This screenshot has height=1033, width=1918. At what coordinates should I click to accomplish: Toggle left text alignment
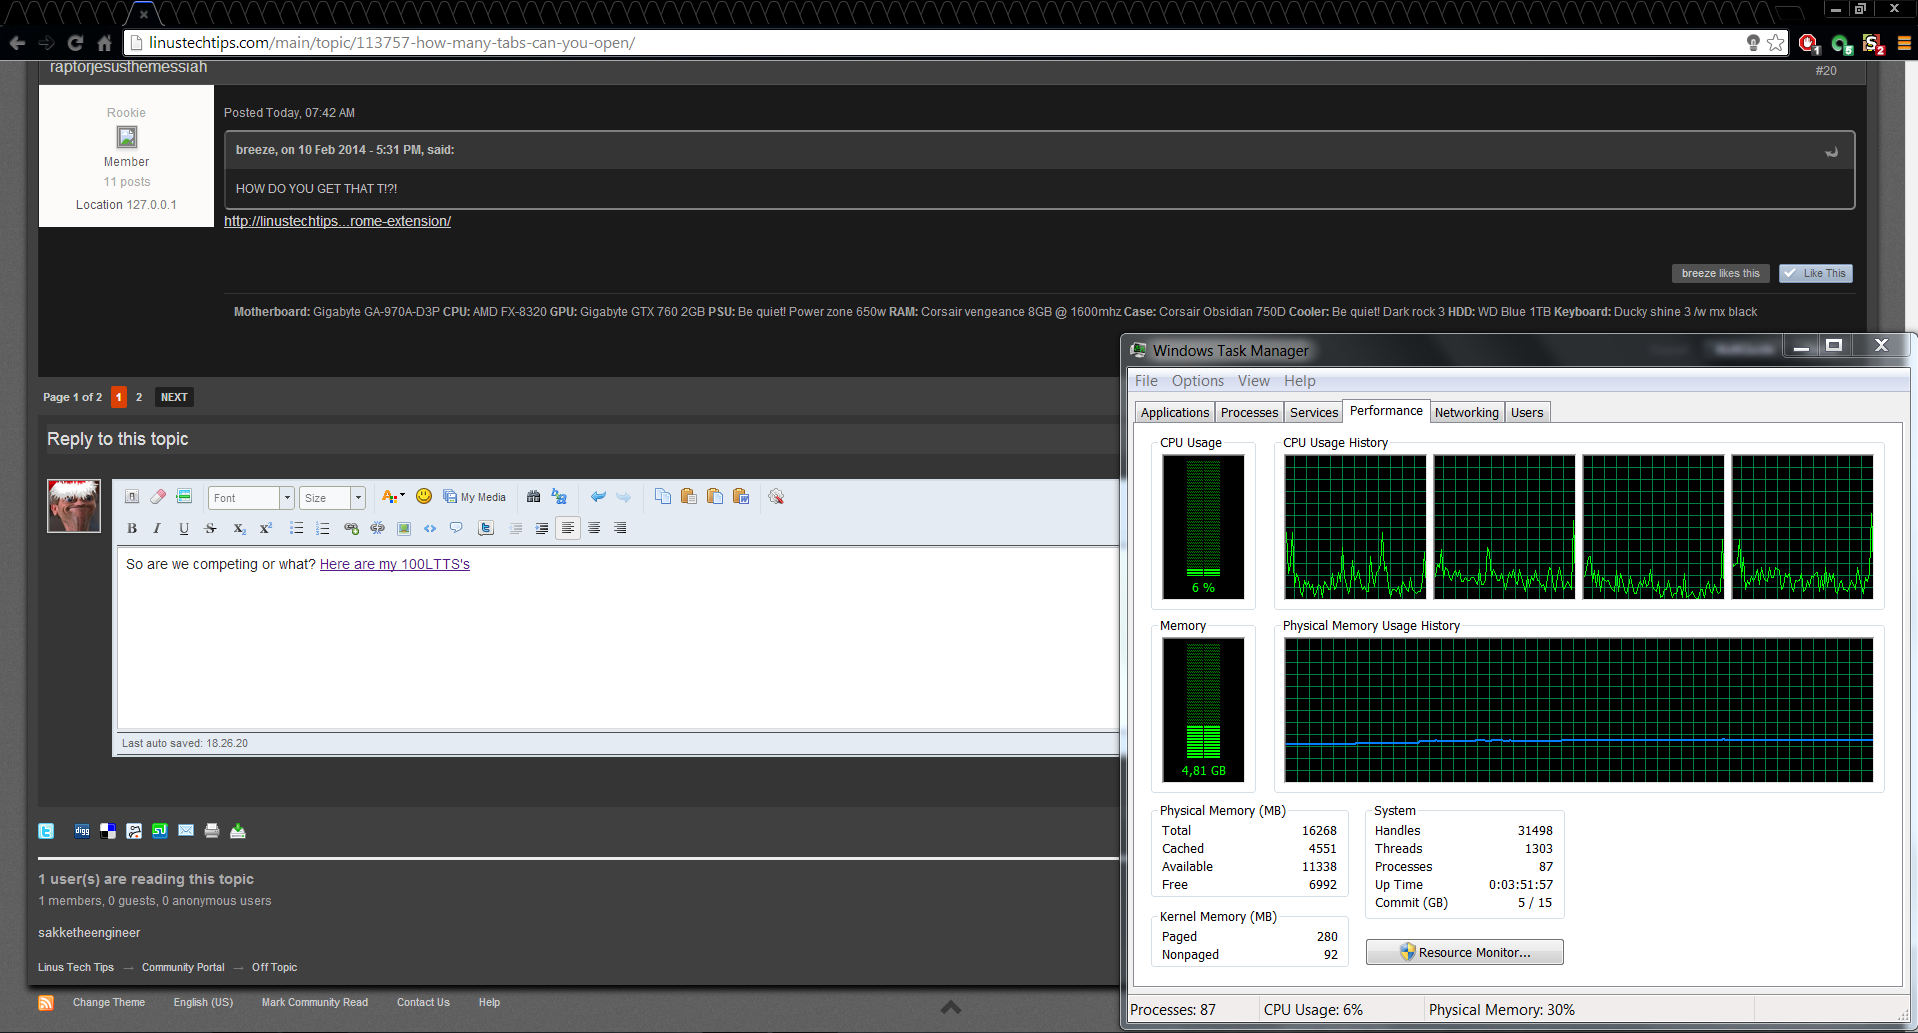[568, 528]
